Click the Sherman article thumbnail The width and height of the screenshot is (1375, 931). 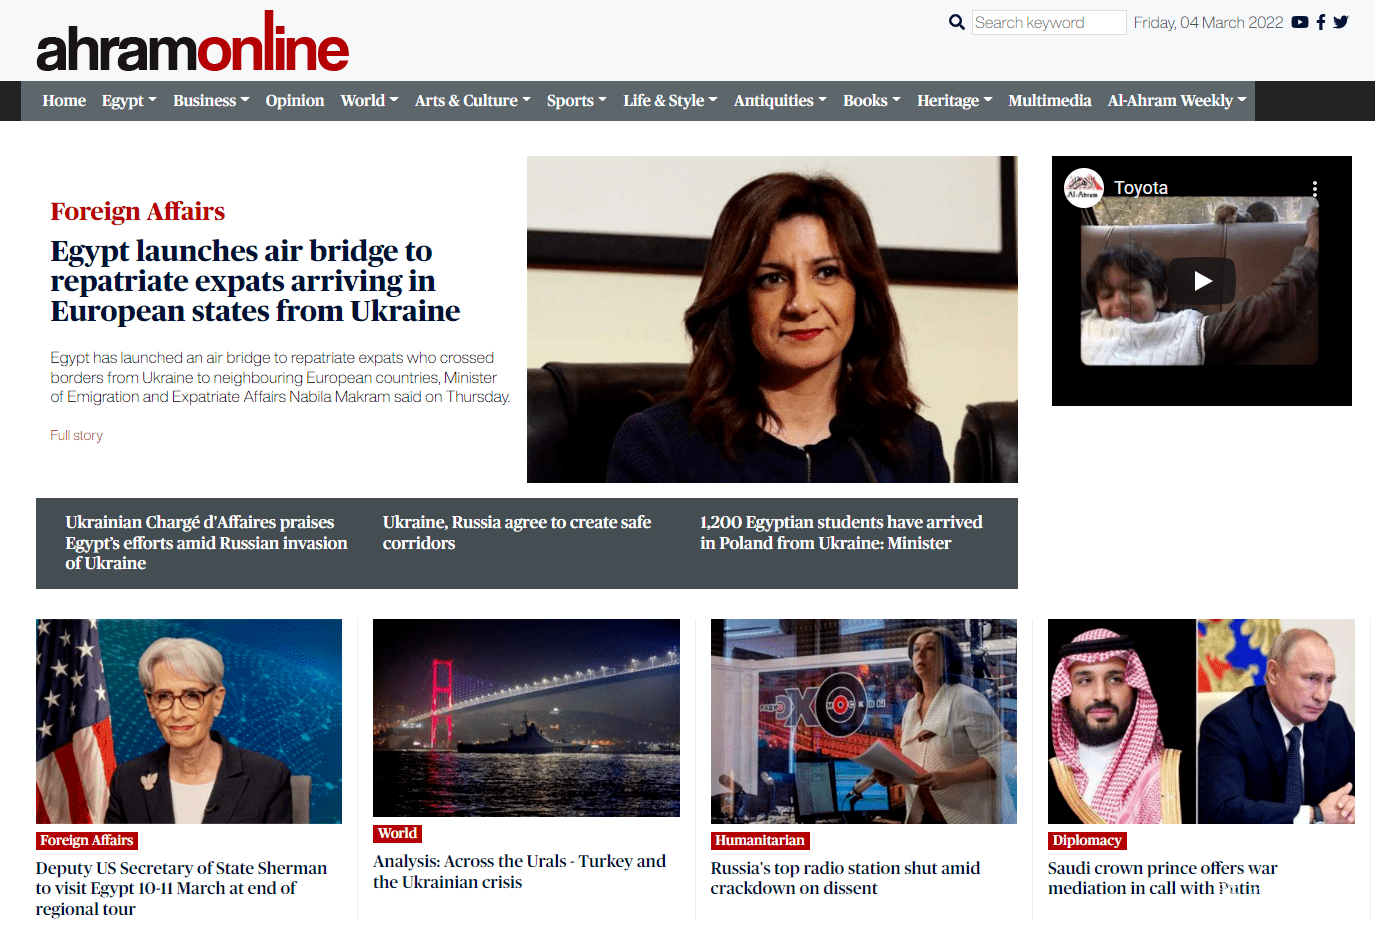[189, 721]
